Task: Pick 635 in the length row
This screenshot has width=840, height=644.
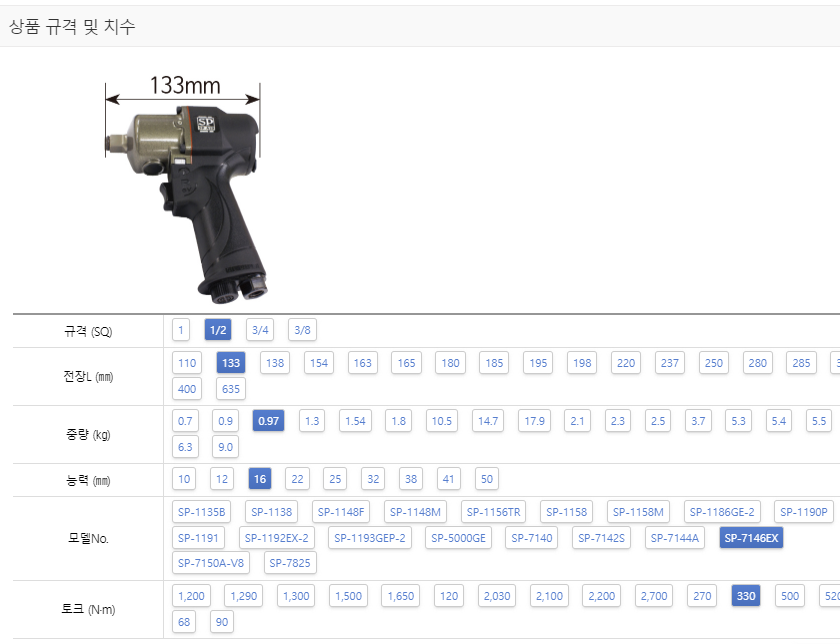Action: [231, 389]
